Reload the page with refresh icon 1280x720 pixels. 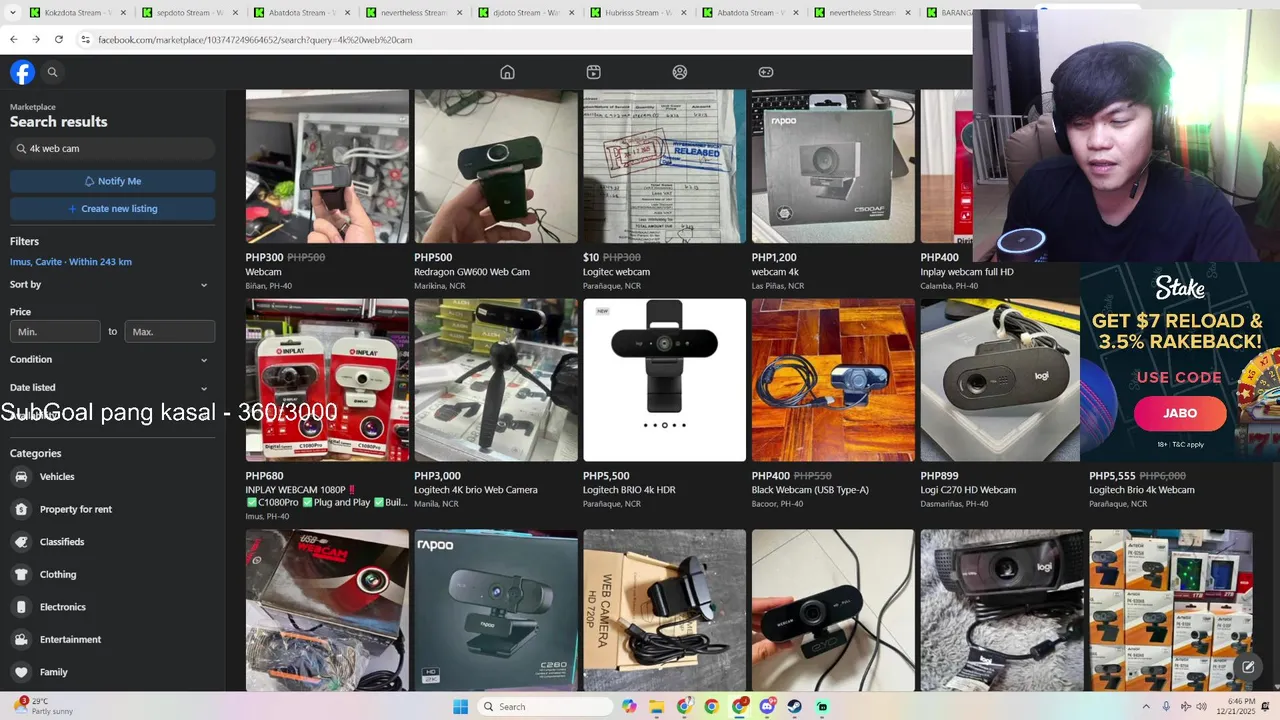click(x=59, y=39)
